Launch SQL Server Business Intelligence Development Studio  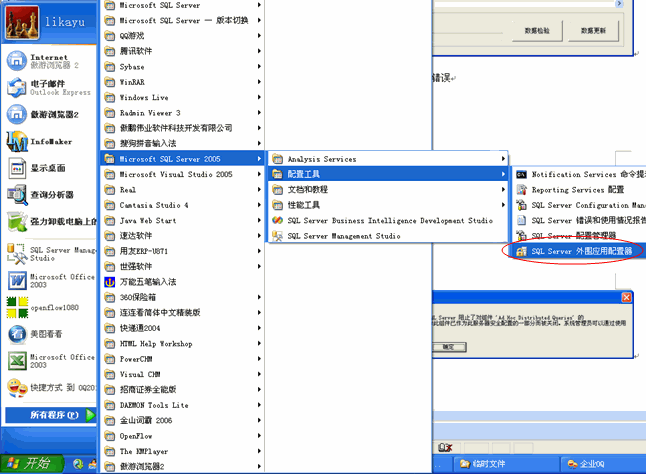coord(389,220)
